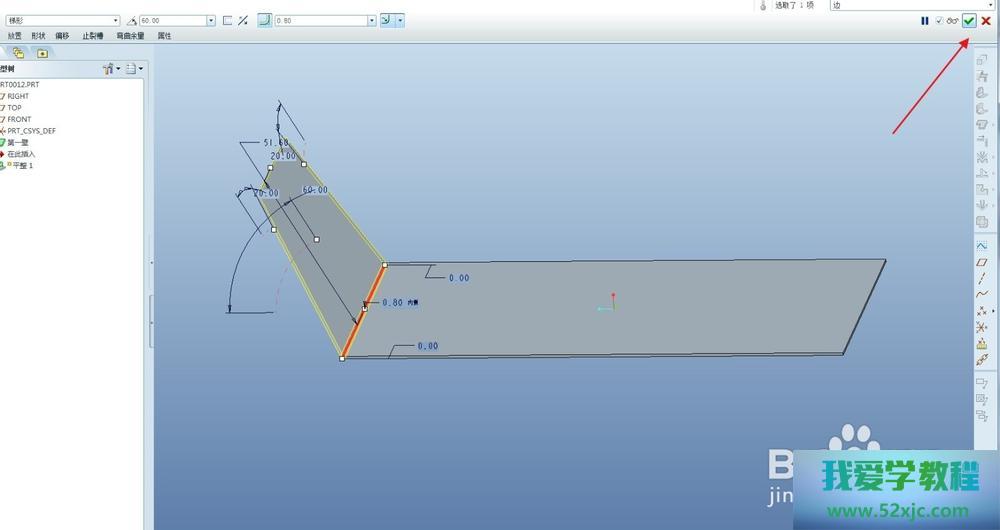
Task: Select the datum axis tool
Action: (x=982, y=278)
